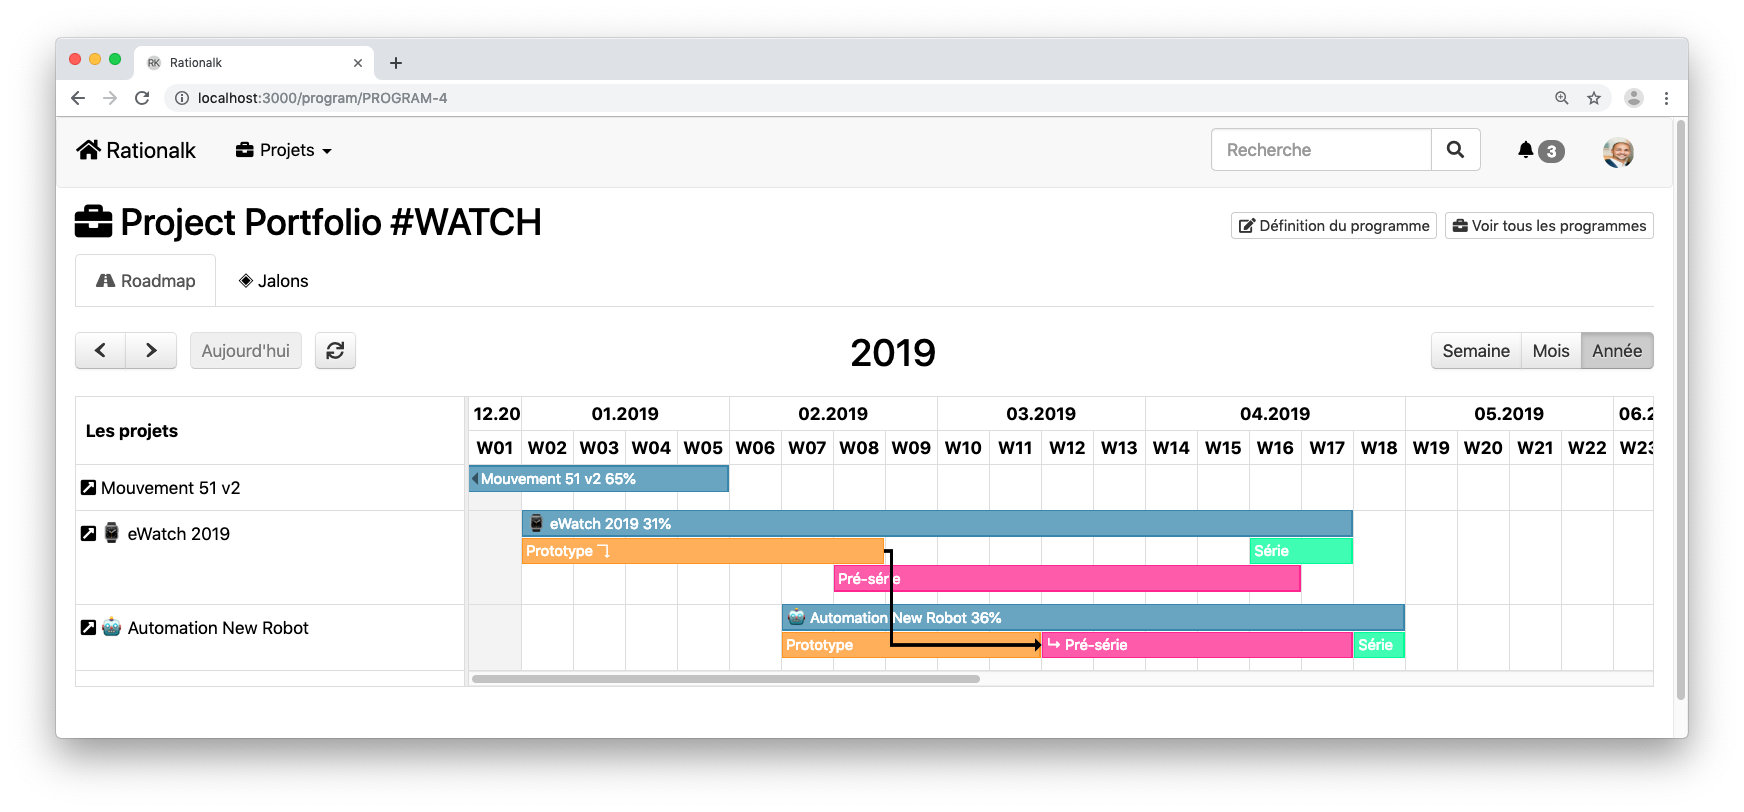Open a new browser tab
The width and height of the screenshot is (1744, 812).
click(396, 63)
